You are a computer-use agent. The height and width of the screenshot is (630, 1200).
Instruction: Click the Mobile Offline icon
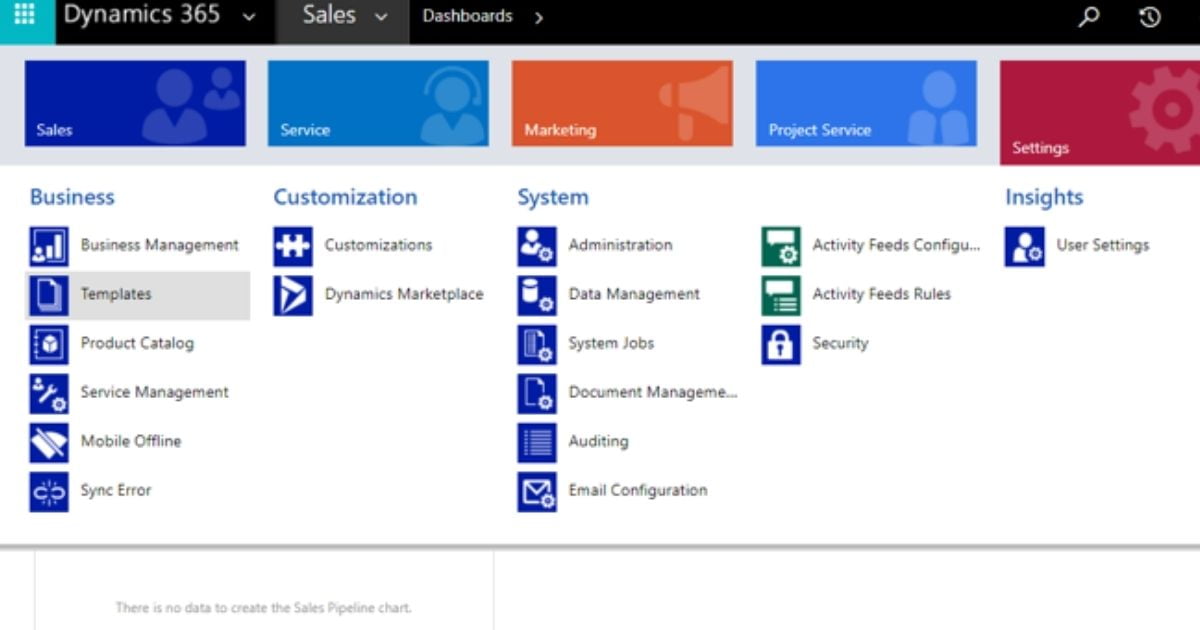tap(49, 442)
